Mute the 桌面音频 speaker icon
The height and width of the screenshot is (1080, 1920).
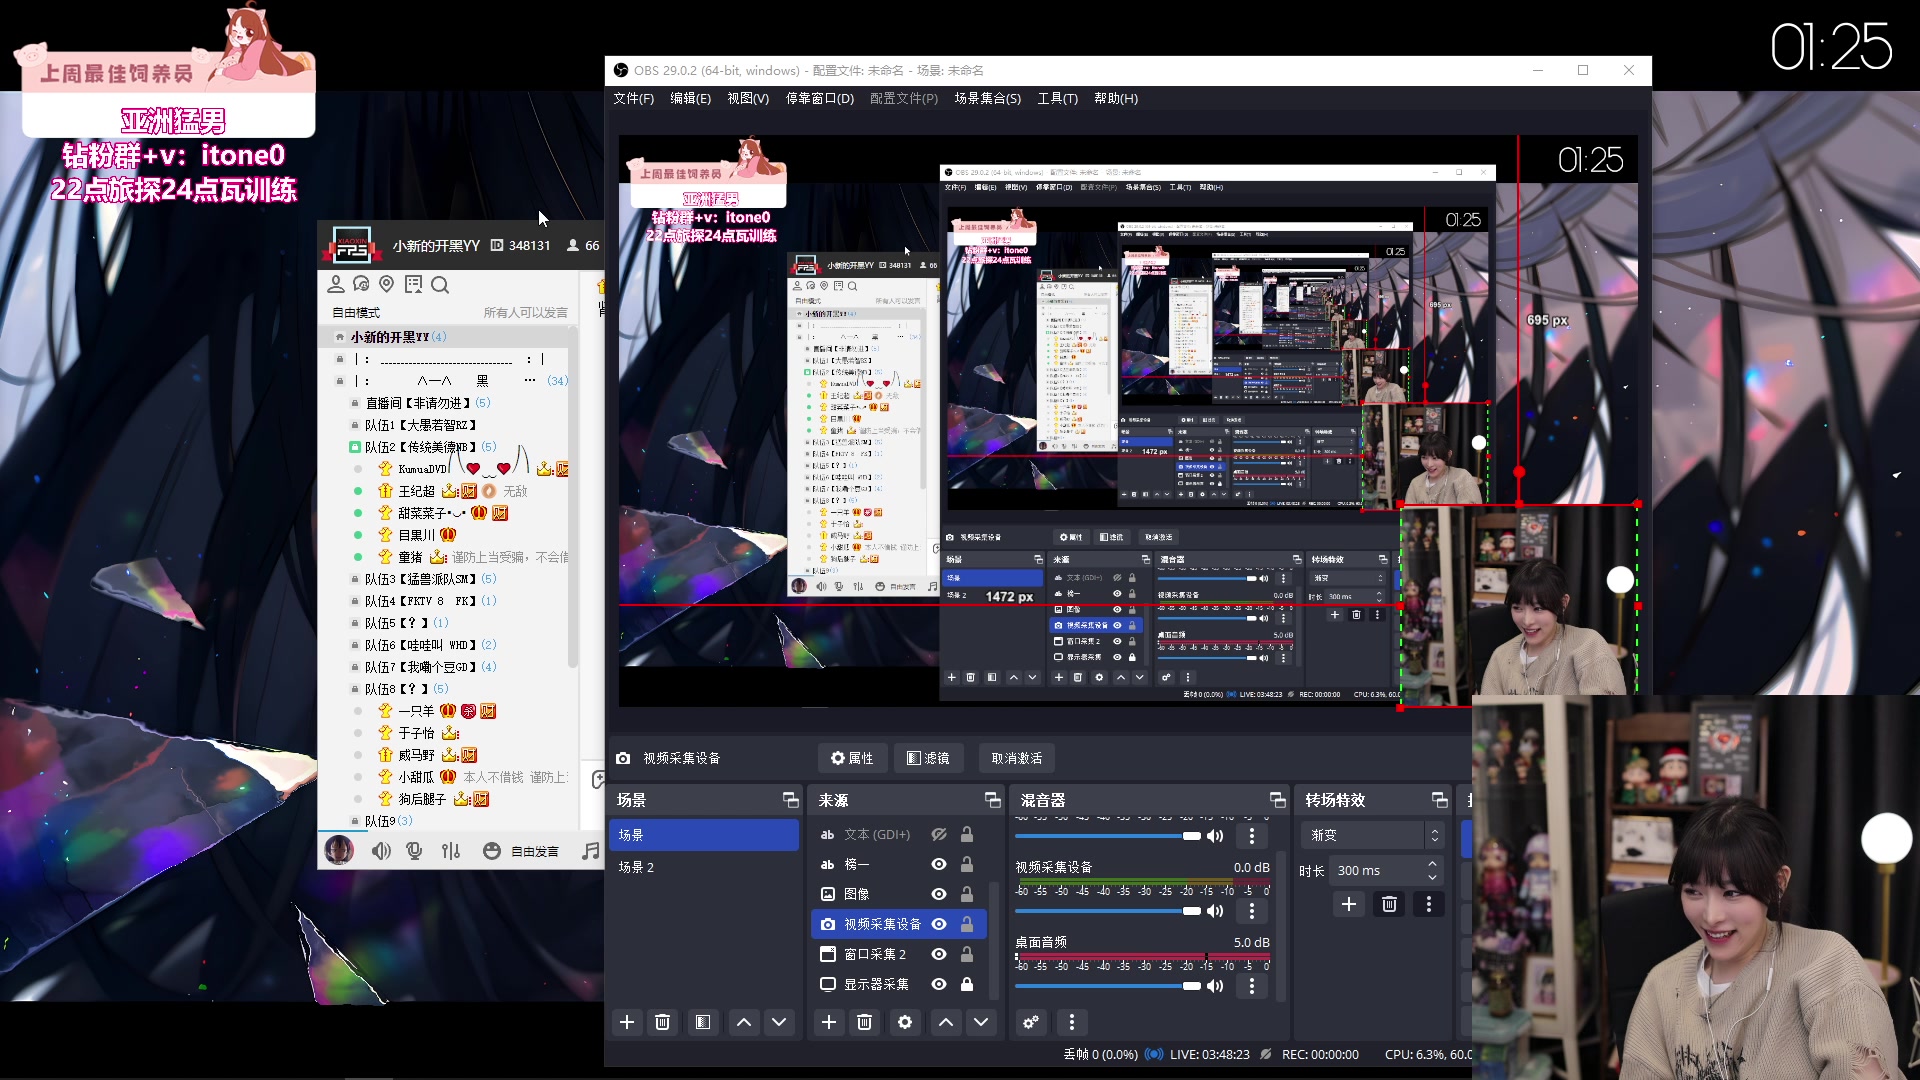pyautogui.click(x=1215, y=986)
